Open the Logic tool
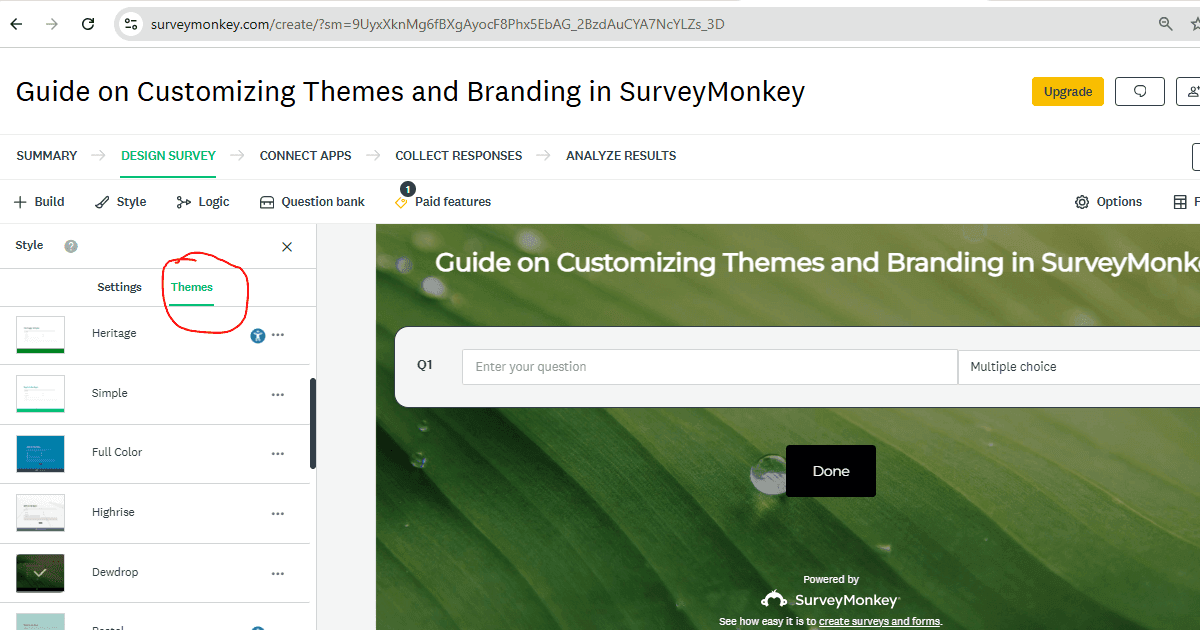1200x630 pixels. (x=203, y=202)
